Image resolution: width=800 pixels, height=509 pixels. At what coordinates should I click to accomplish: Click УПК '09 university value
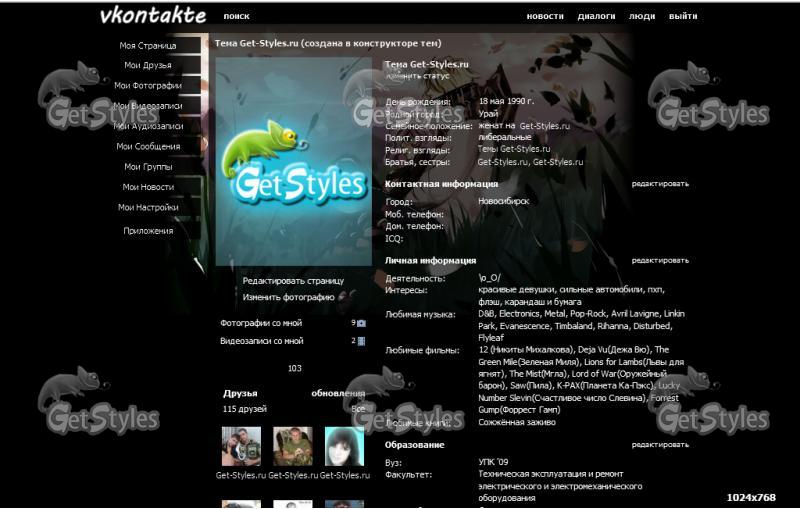click(x=493, y=462)
